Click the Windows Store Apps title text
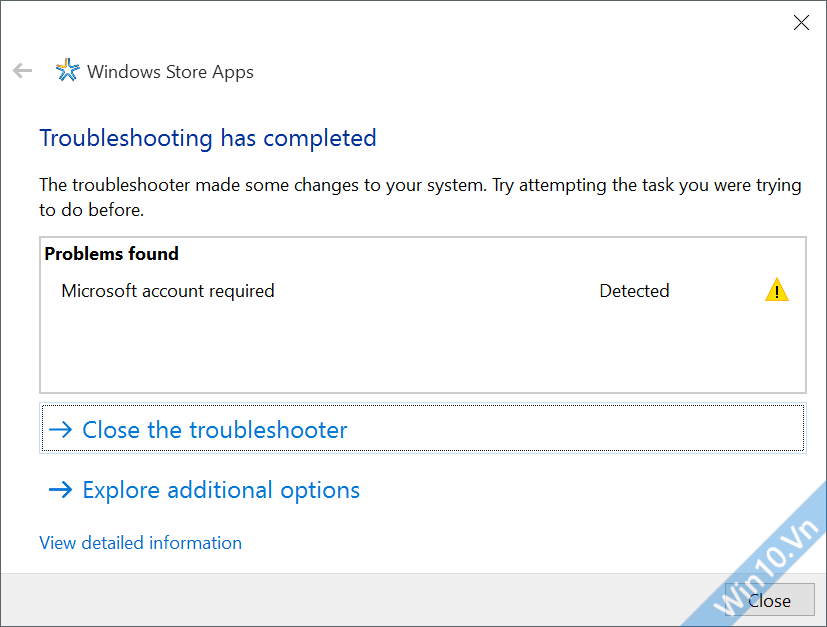Image resolution: width=827 pixels, height=627 pixels. pos(170,72)
